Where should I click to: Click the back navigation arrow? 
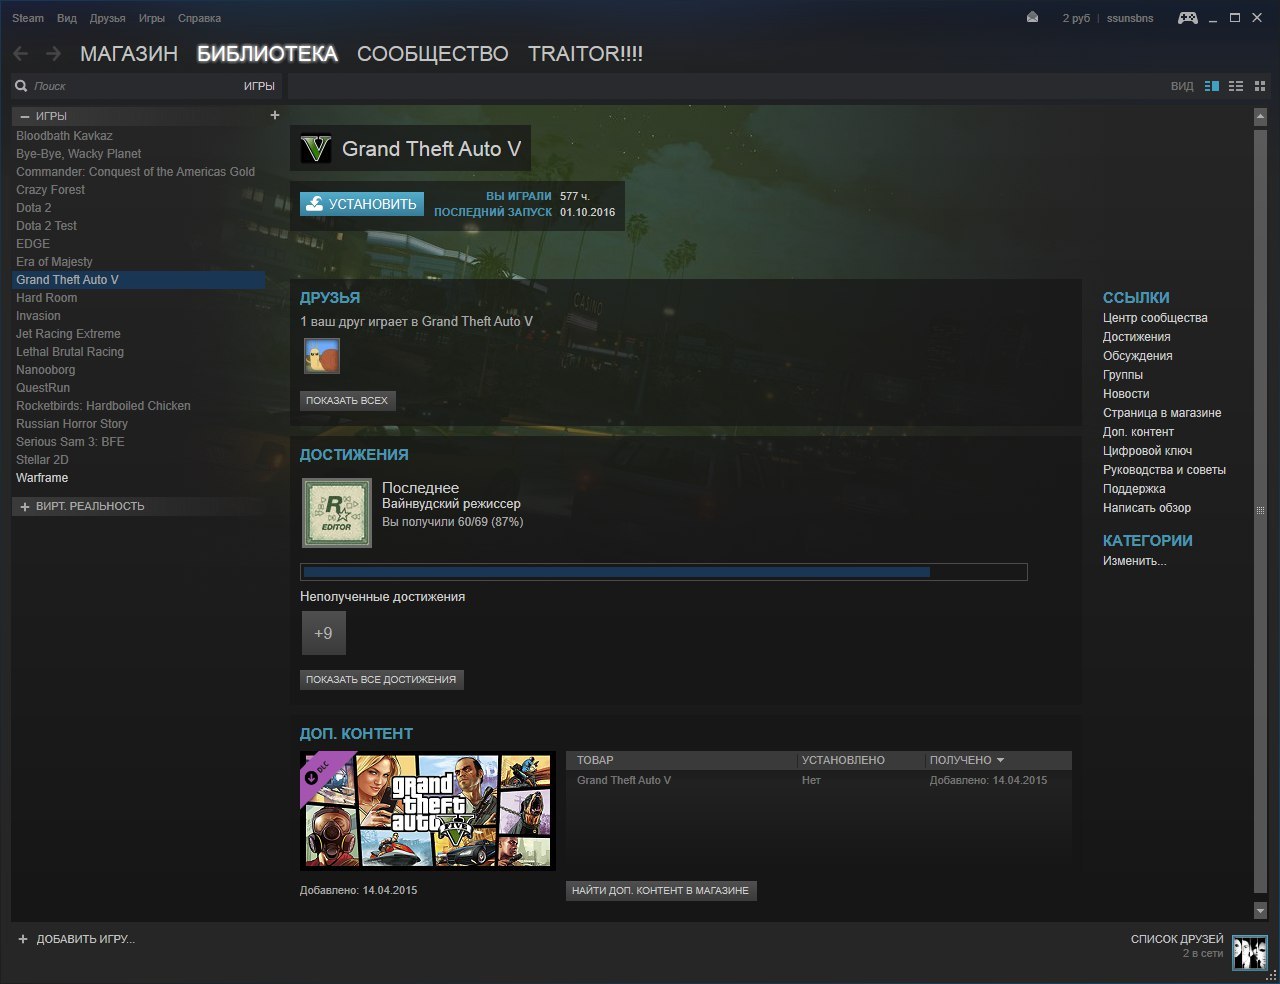coord(20,54)
